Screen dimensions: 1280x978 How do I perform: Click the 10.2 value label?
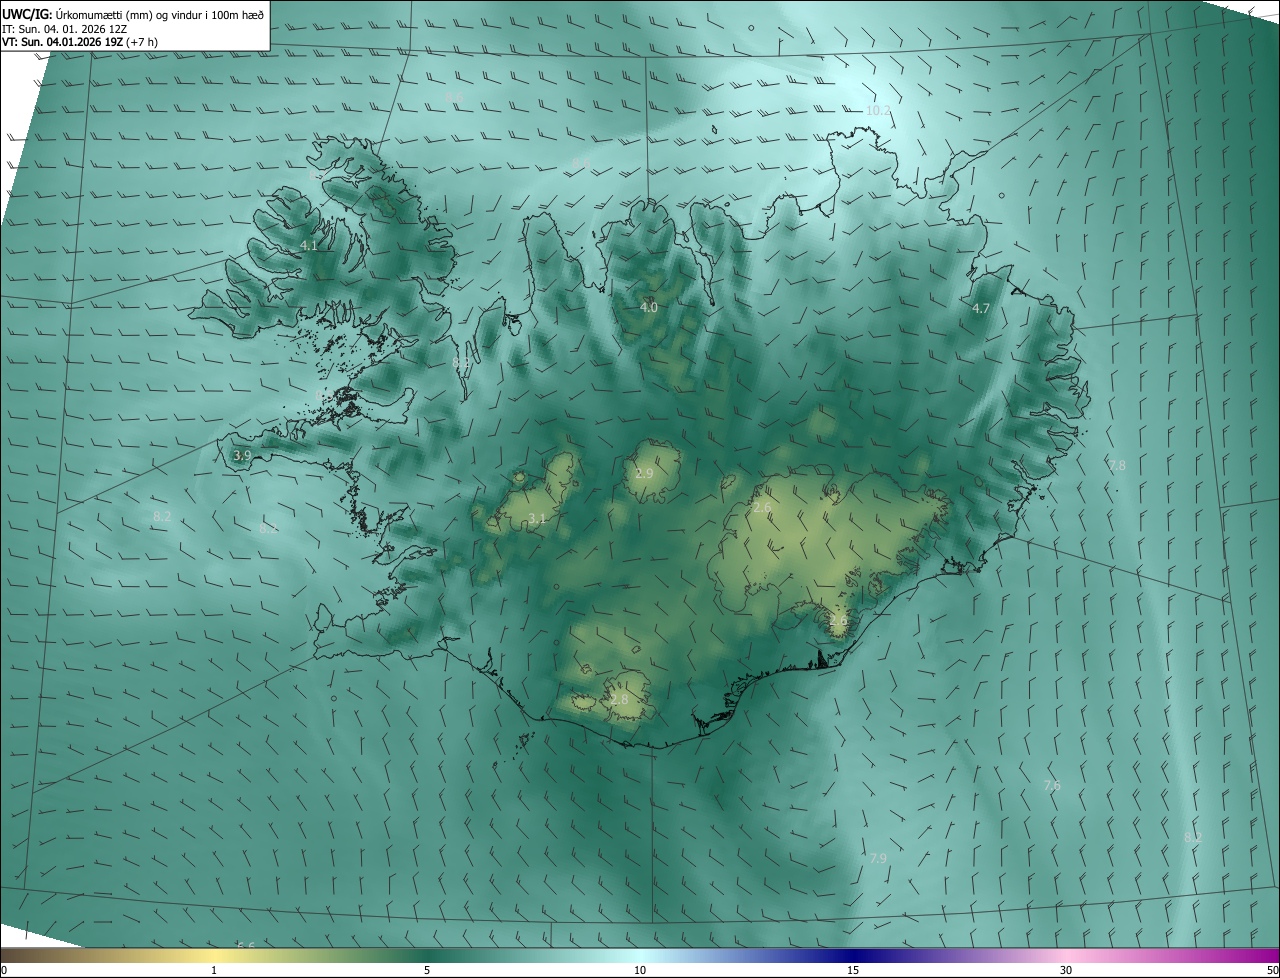pyautogui.click(x=878, y=111)
